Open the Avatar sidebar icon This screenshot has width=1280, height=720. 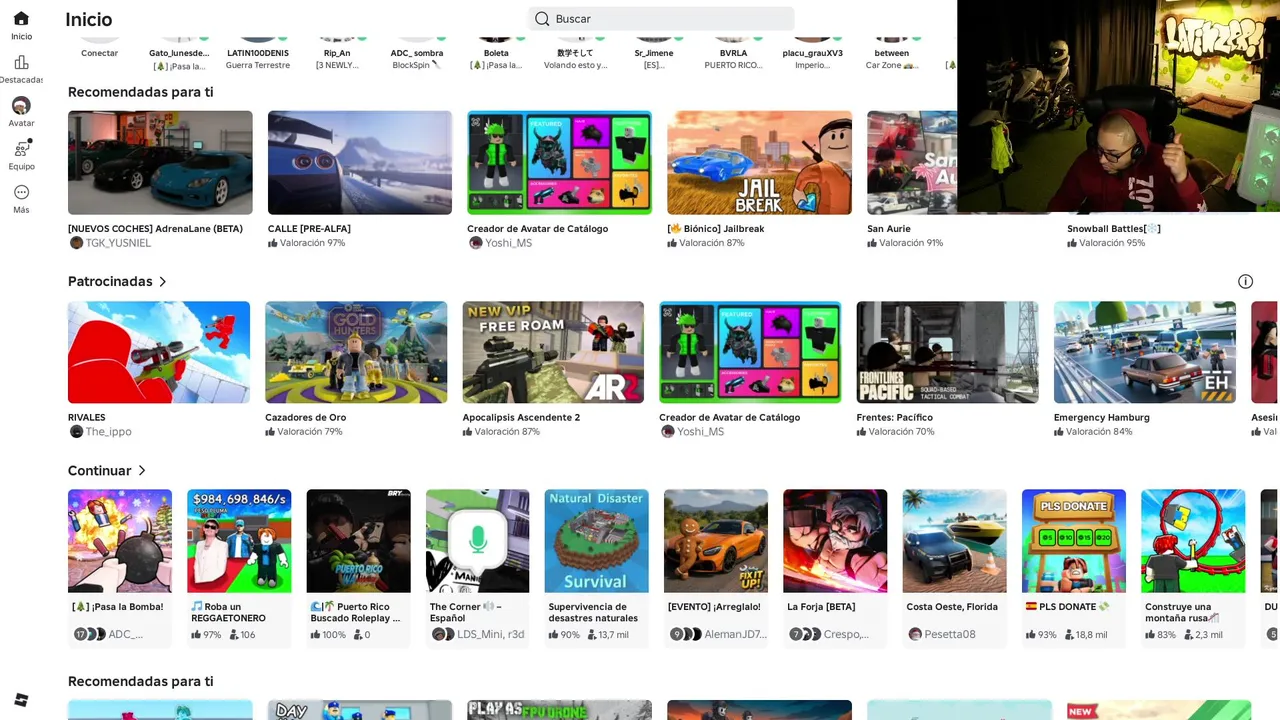pos(21,105)
